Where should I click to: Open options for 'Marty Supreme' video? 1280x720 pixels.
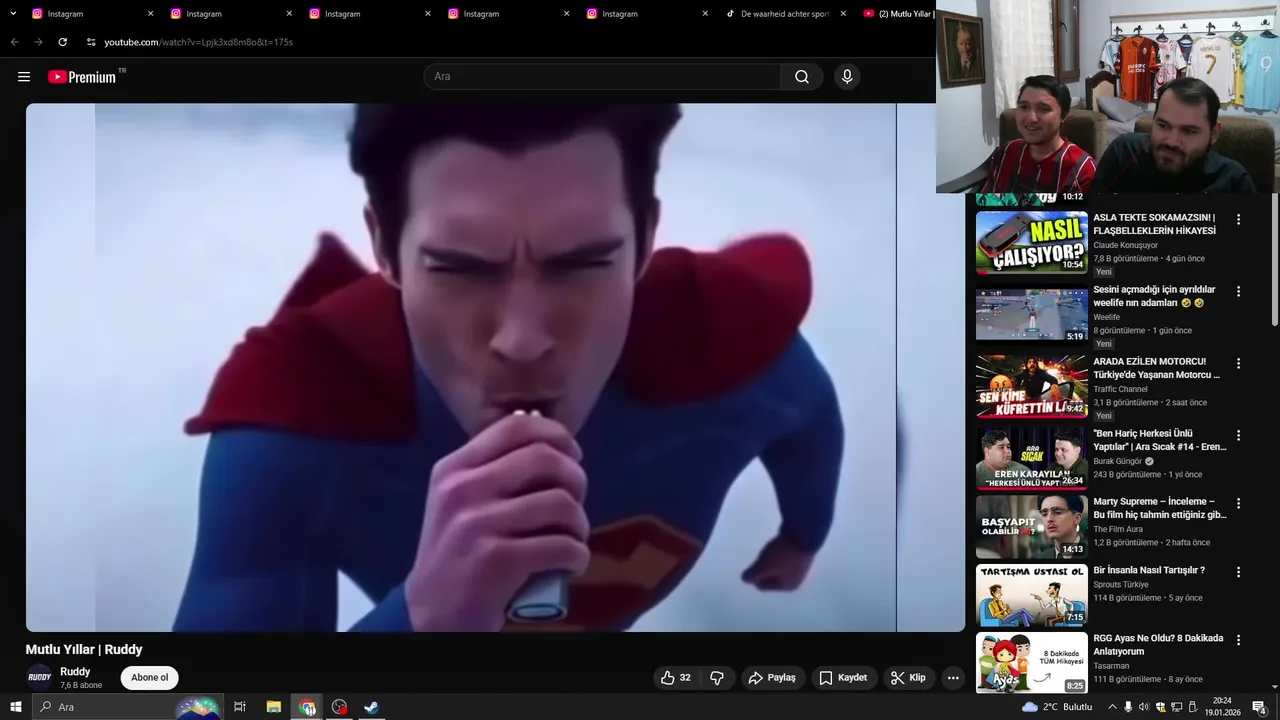pyautogui.click(x=1238, y=503)
